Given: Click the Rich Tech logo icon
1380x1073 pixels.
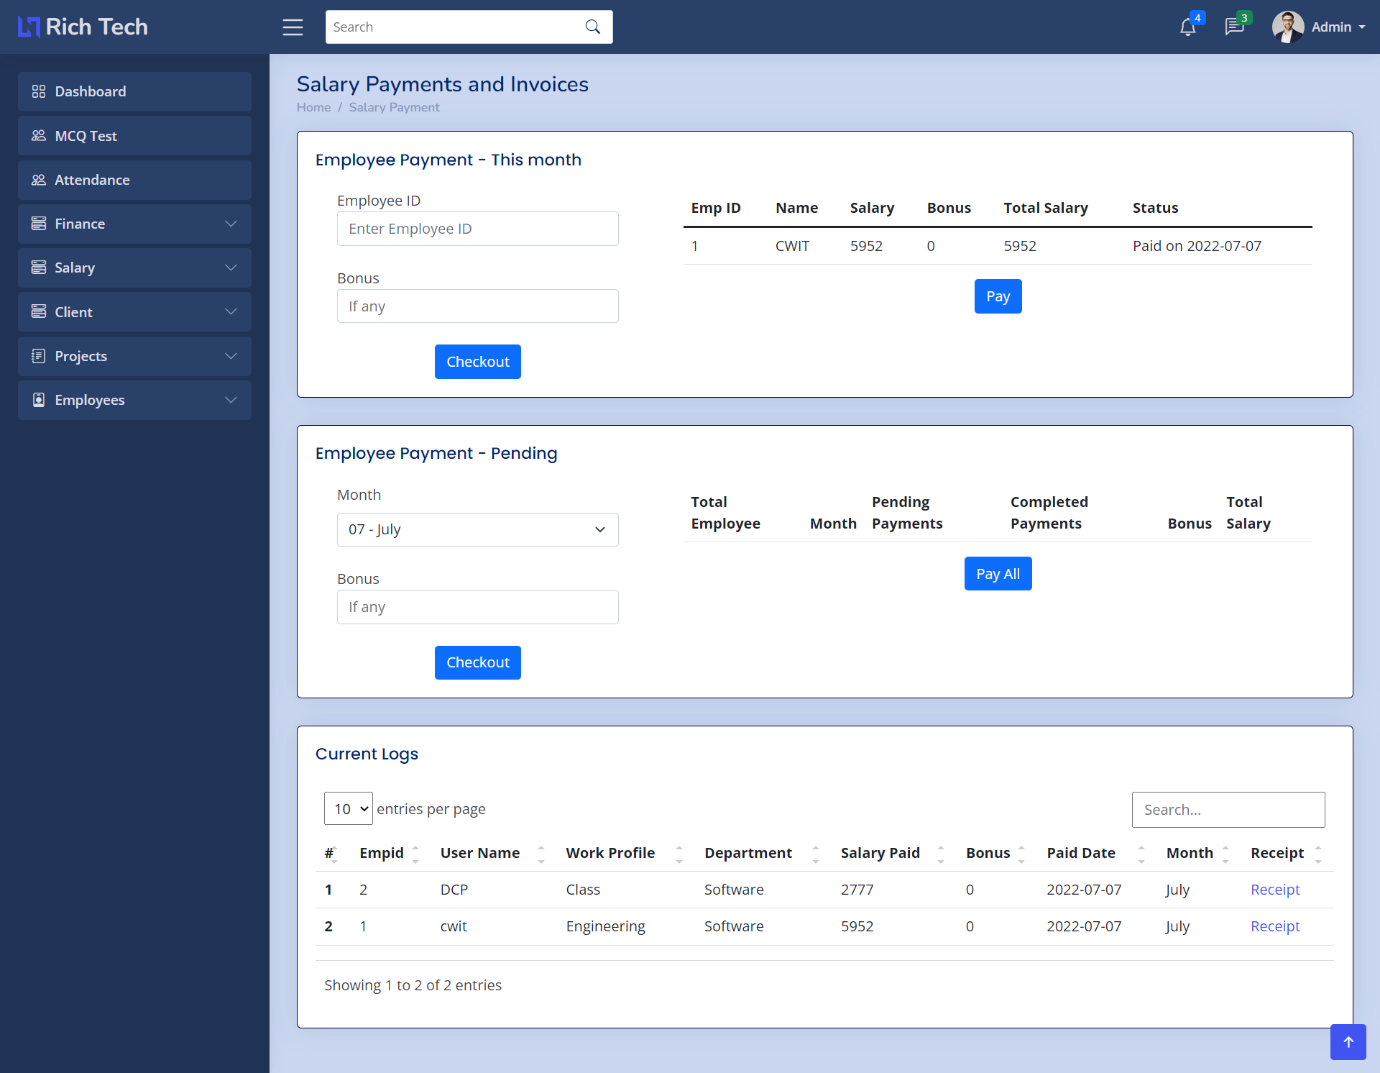Looking at the screenshot, I should (29, 27).
